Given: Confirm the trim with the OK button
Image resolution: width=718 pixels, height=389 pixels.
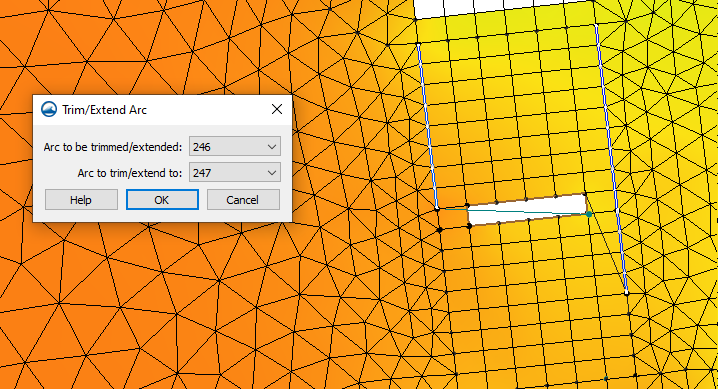Looking at the screenshot, I should (x=162, y=200).
